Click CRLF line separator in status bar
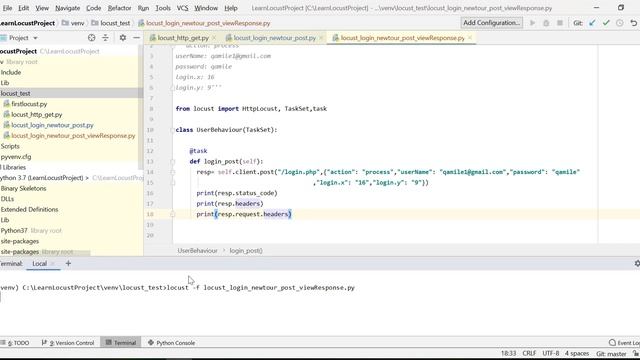 529,353
